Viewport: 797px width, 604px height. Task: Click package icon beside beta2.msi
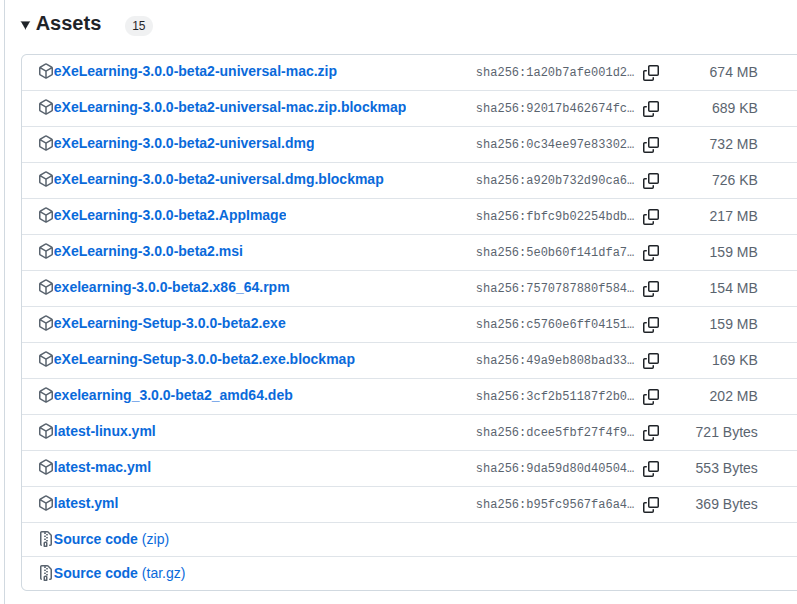(46, 251)
